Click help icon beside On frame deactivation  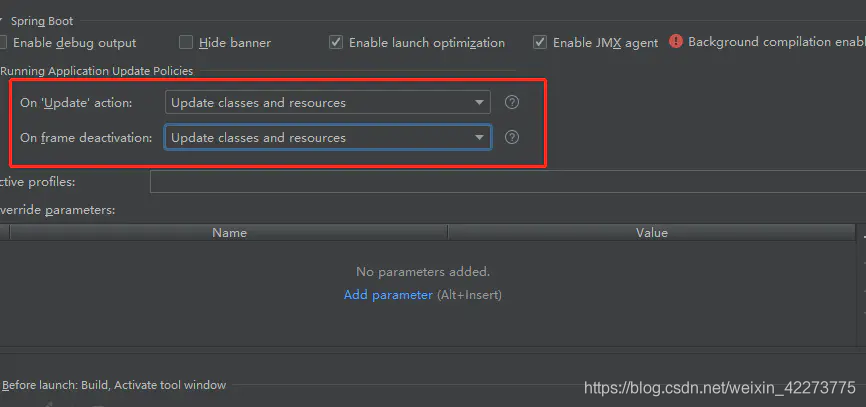(512, 137)
